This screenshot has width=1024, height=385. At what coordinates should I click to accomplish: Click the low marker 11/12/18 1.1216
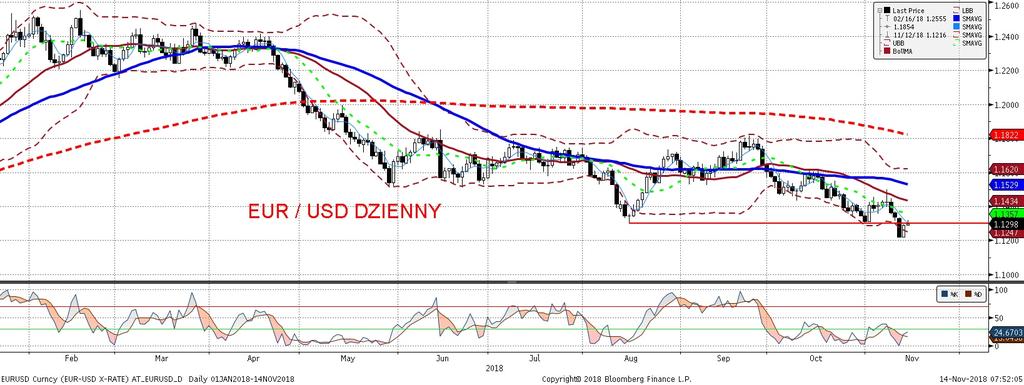916,35
